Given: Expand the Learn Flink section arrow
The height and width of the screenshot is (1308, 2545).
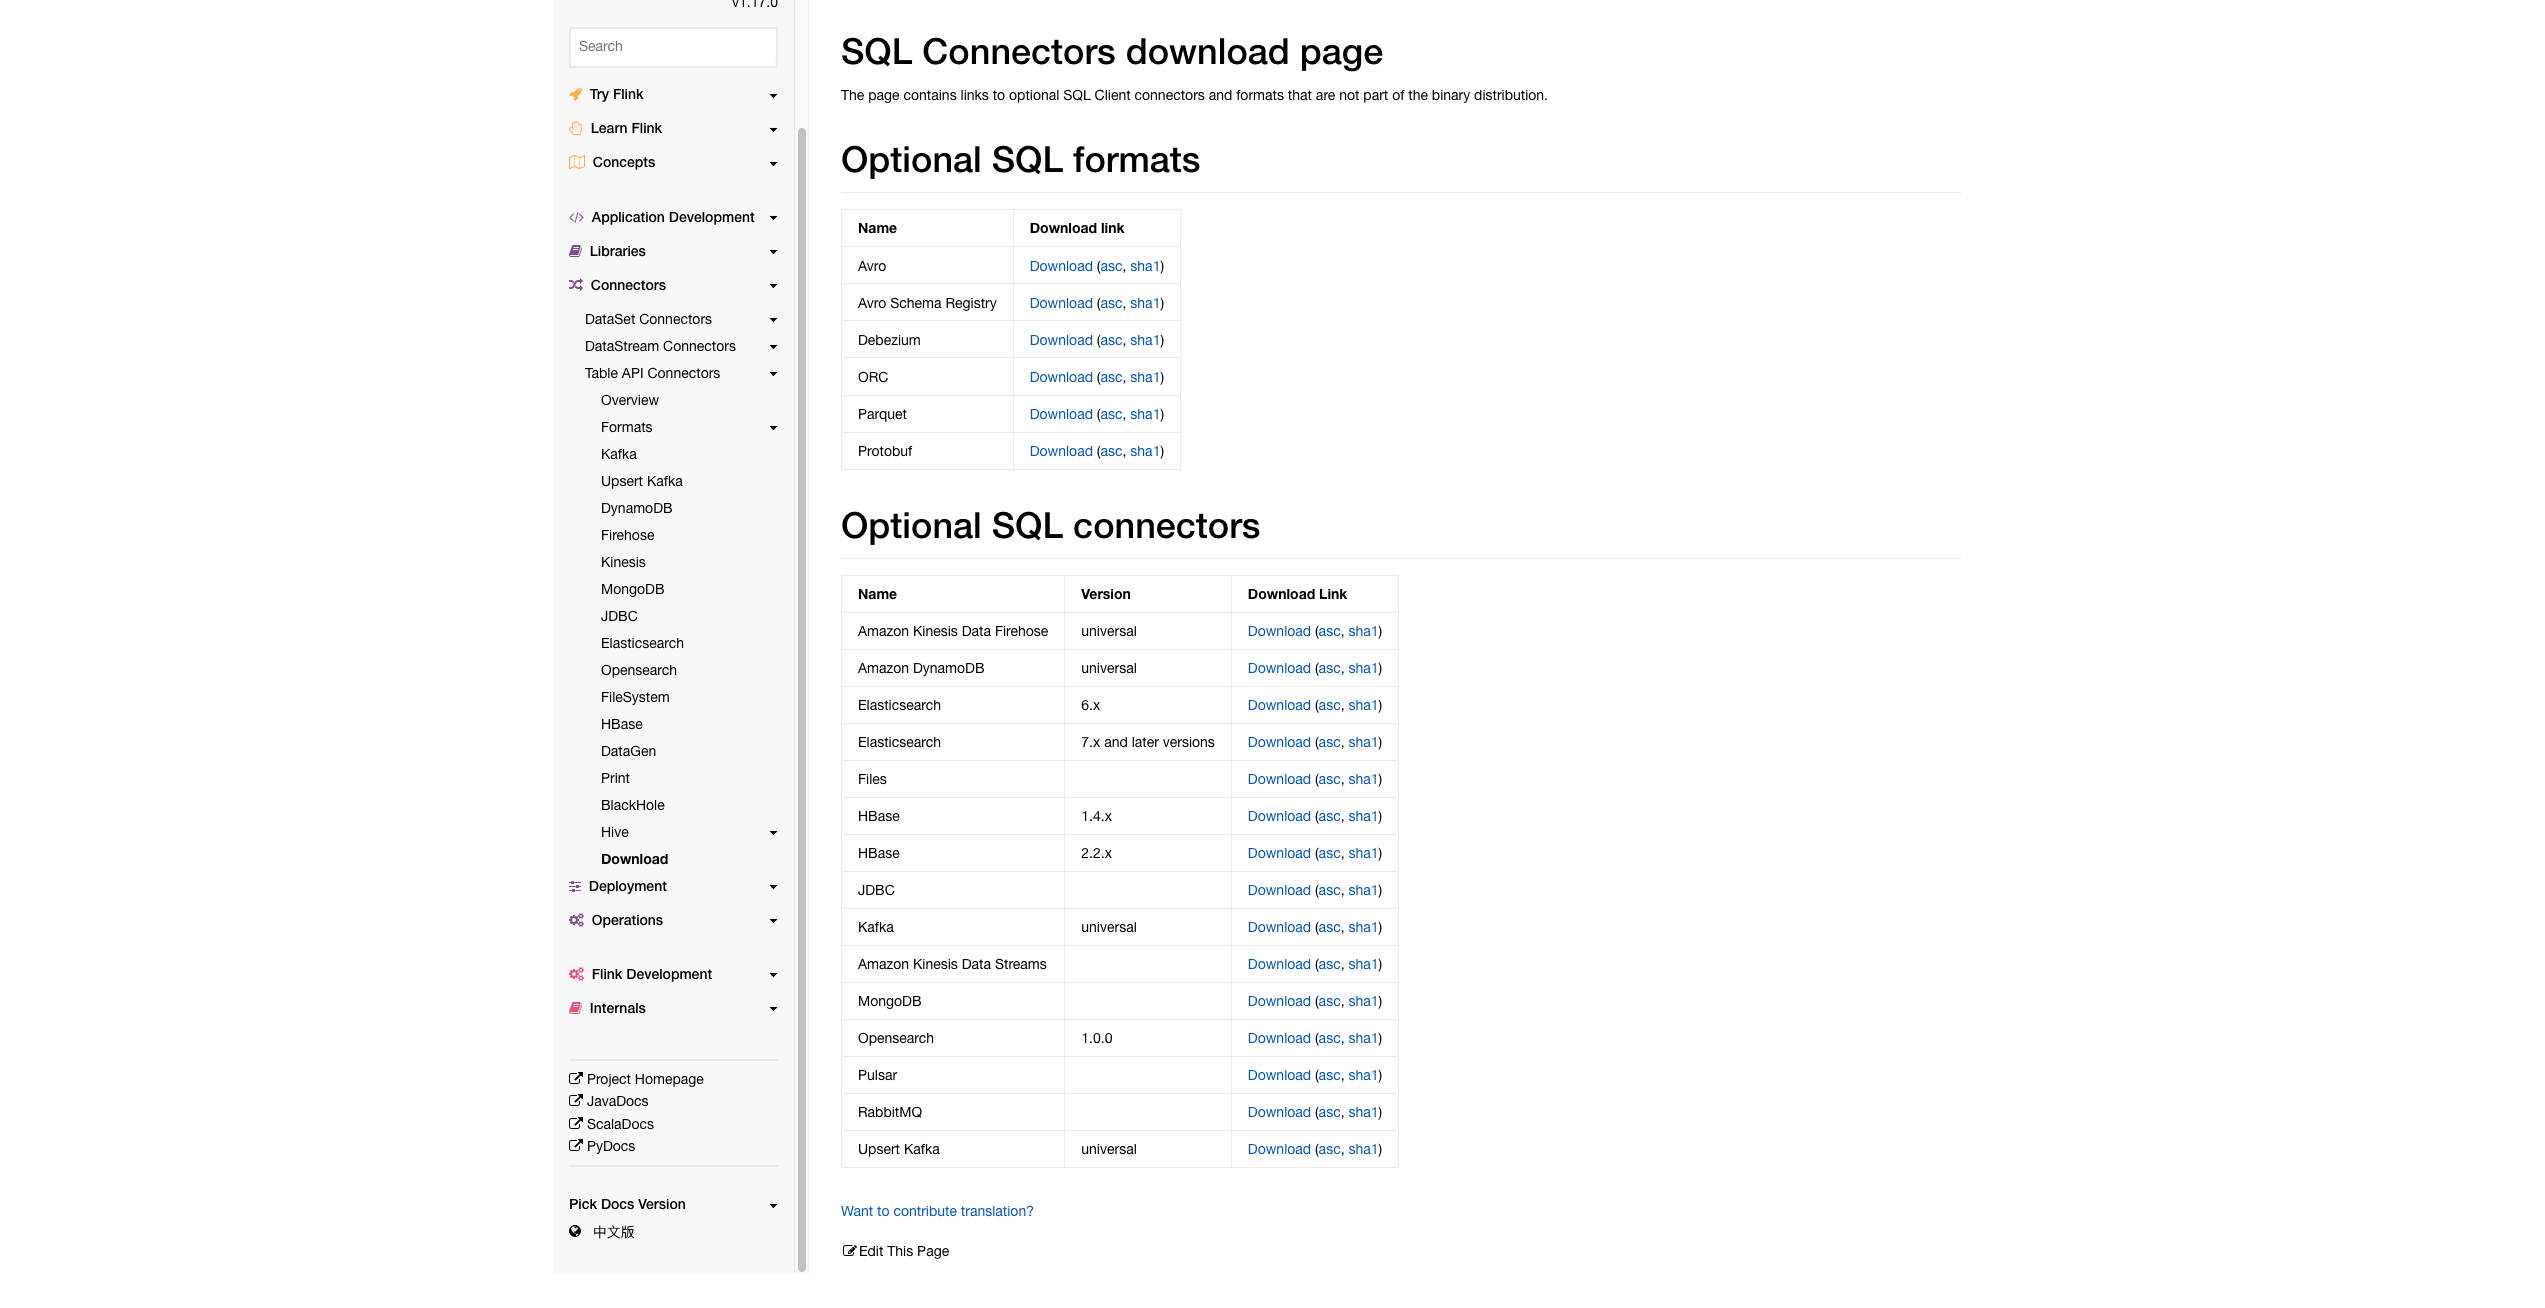Looking at the screenshot, I should tap(773, 130).
